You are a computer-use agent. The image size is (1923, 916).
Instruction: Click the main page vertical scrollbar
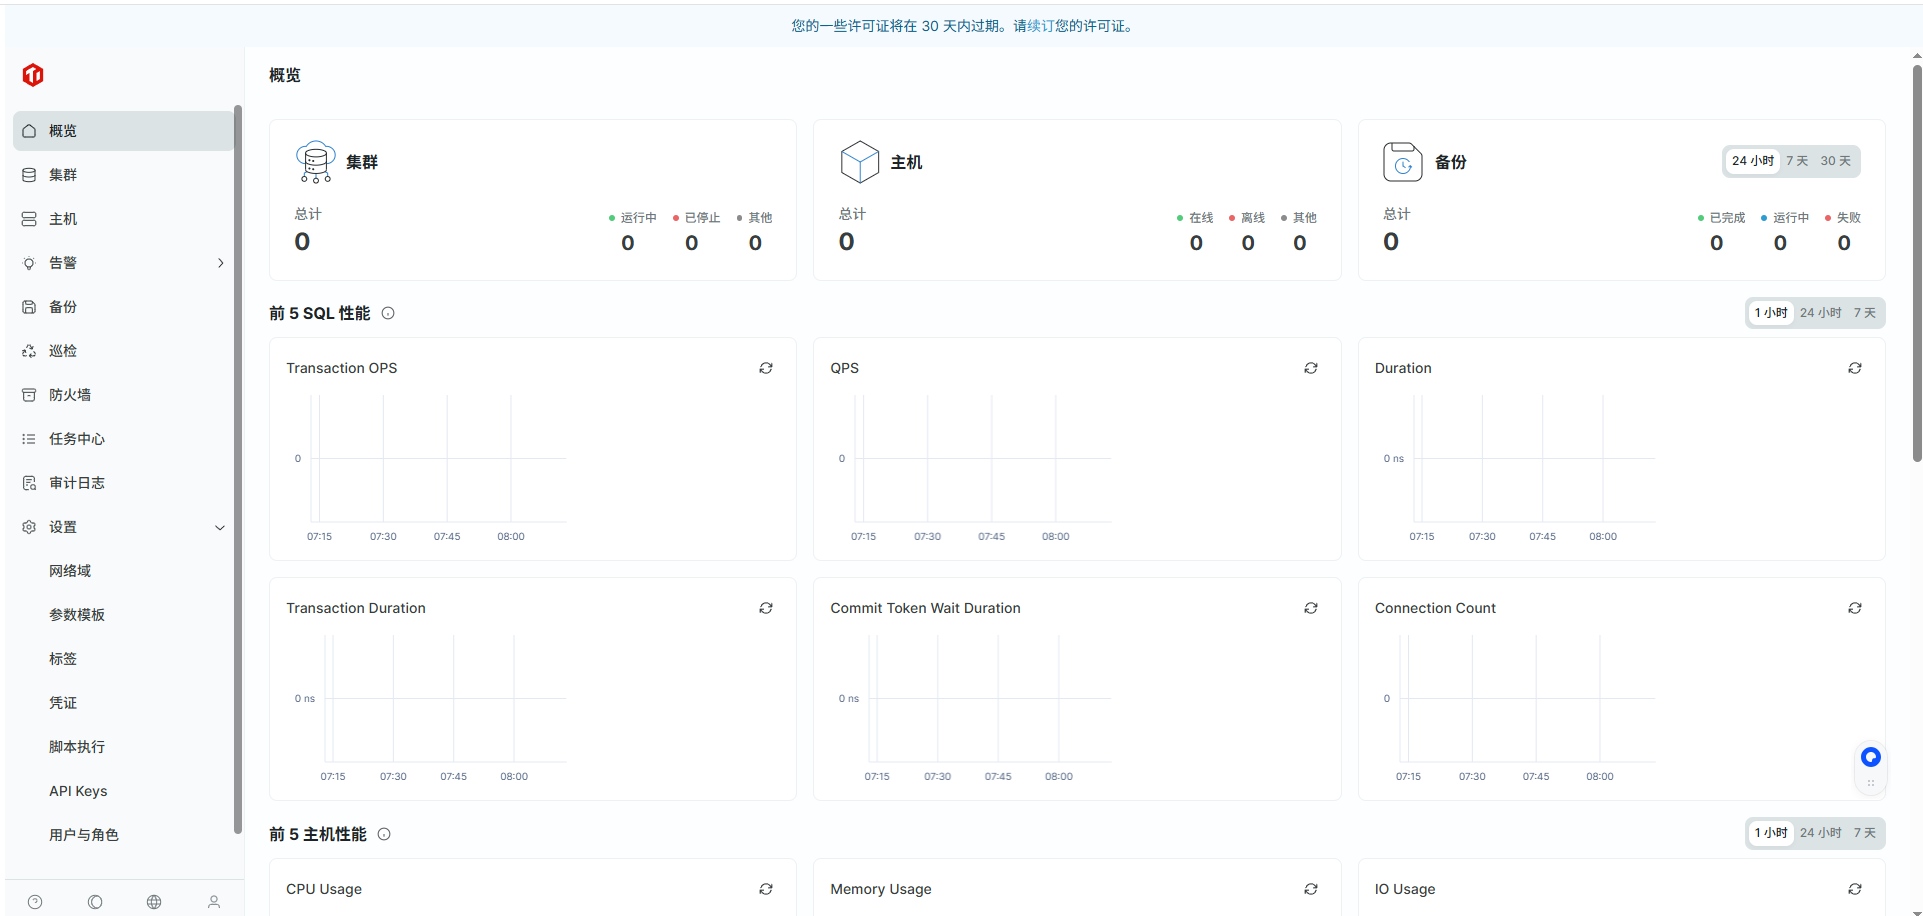click(1916, 262)
